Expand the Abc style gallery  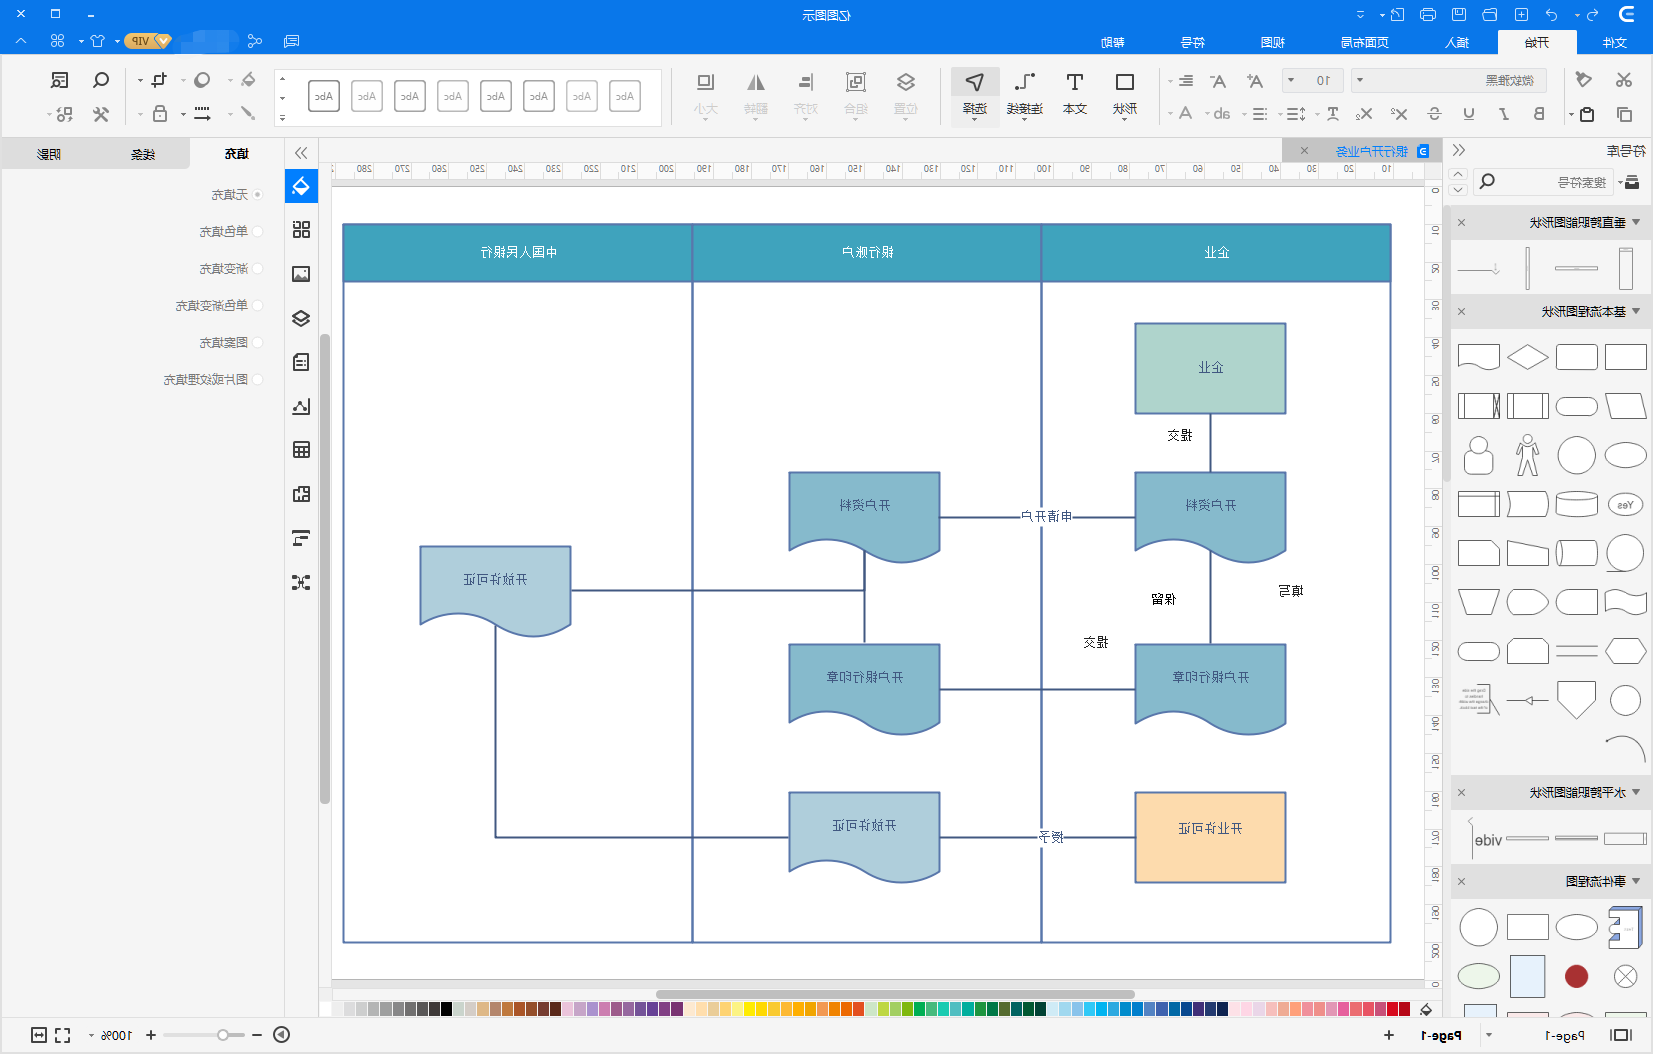pyautogui.click(x=282, y=118)
